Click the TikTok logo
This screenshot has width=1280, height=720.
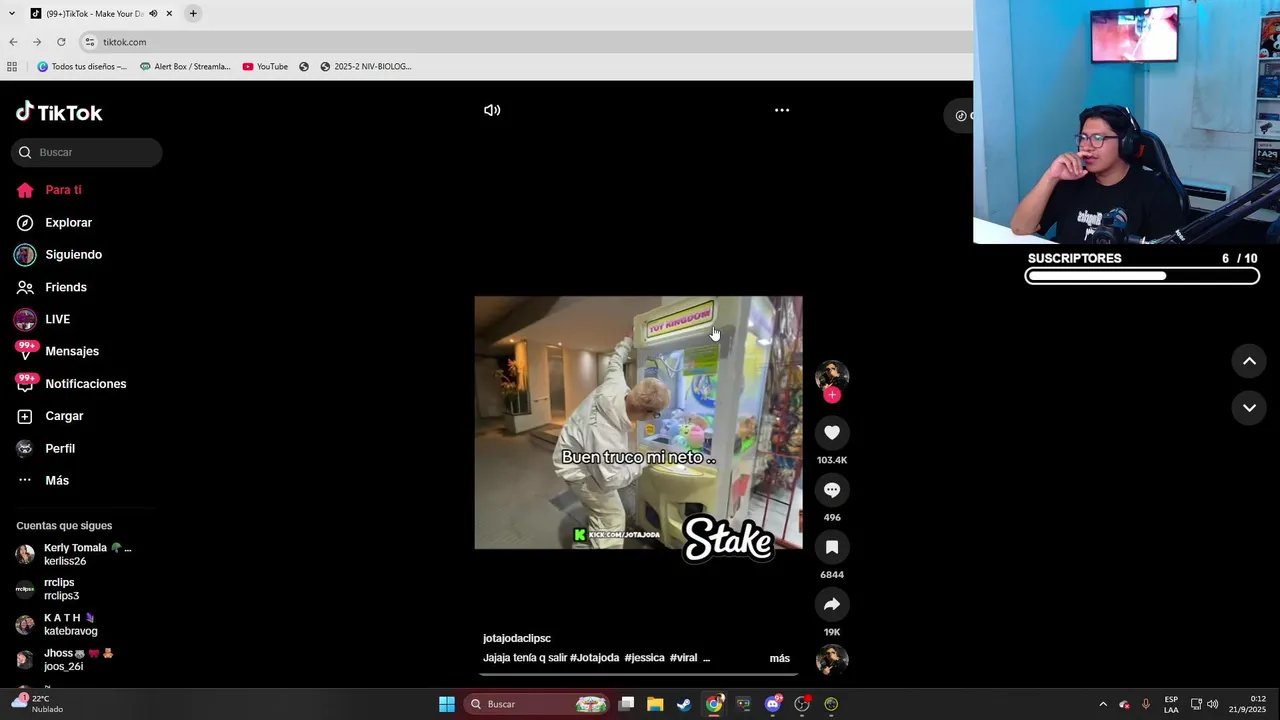click(59, 112)
